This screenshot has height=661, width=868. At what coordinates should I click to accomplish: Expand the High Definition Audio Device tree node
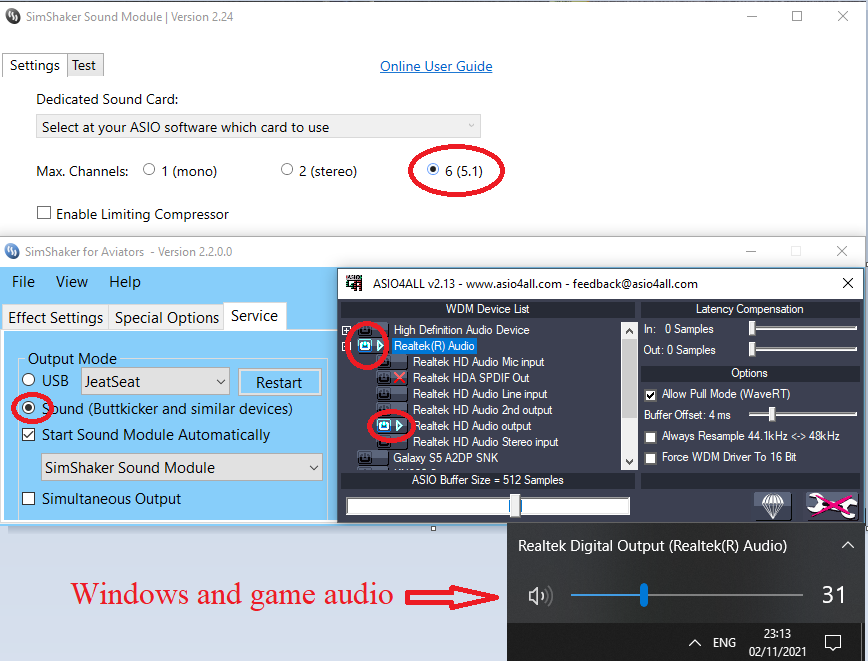(x=346, y=330)
